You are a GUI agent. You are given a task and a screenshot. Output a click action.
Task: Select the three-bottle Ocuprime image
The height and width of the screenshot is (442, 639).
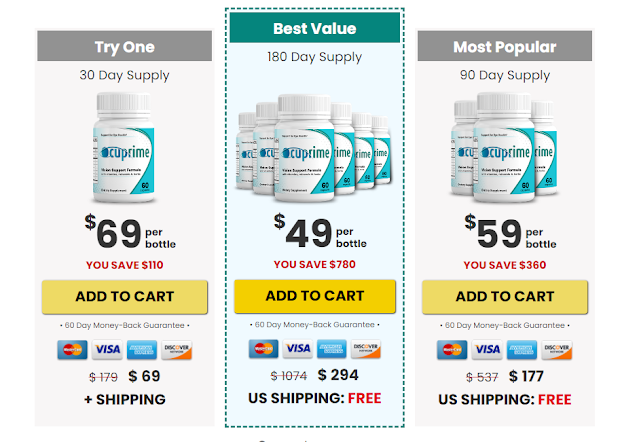pos(504,147)
